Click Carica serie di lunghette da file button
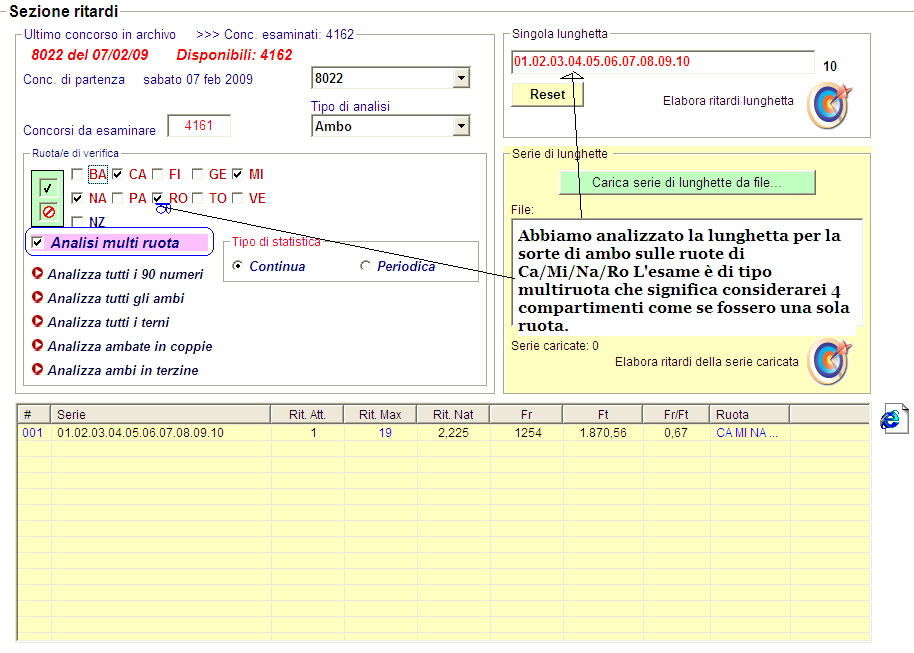Viewport: 914px width, 653px height. pyautogui.click(x=687, y=183)
